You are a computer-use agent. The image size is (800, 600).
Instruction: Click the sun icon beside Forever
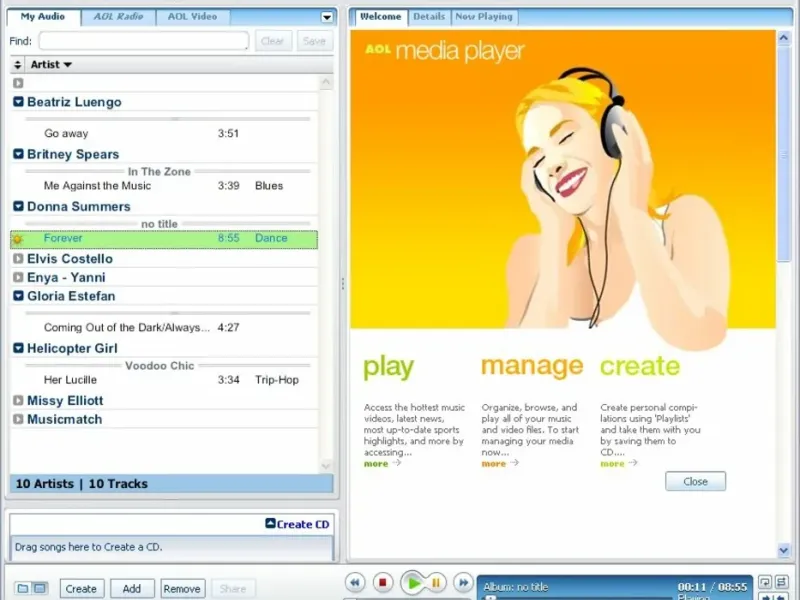[x=18, y=239]
